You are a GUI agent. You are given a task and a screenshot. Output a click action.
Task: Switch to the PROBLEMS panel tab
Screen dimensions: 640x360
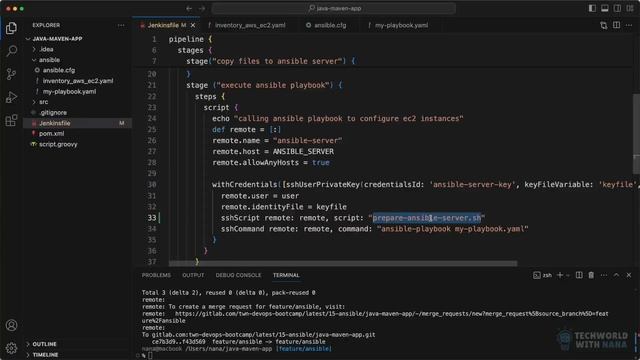tap(156, 275)
